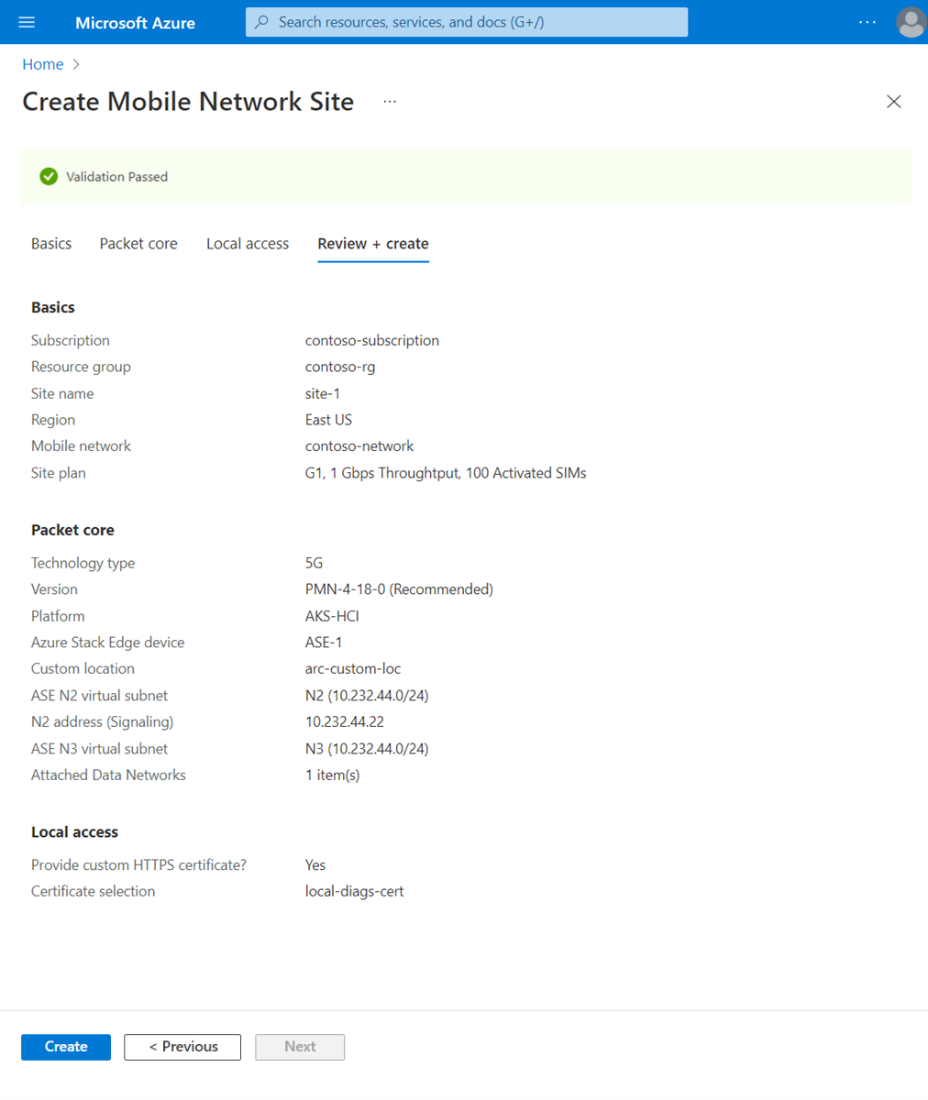Select the East US region value
The height and width of the screenshot is (1100, 928).
point(328,420)
